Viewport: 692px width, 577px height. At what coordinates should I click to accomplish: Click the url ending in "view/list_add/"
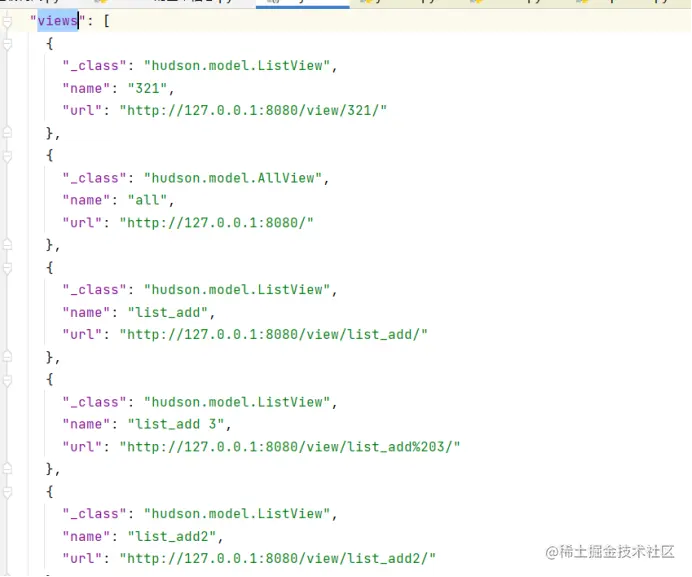274,335
